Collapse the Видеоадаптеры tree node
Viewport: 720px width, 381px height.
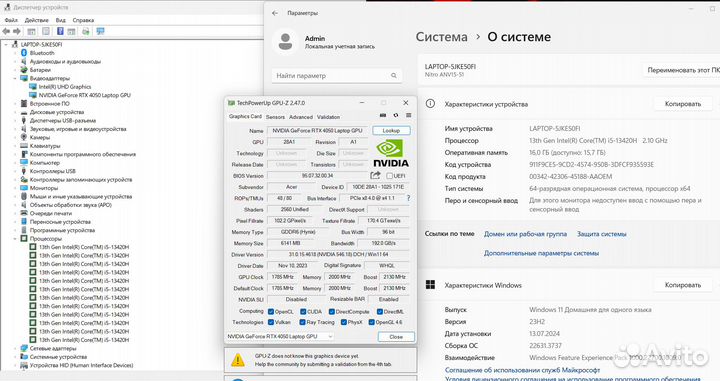15,78
